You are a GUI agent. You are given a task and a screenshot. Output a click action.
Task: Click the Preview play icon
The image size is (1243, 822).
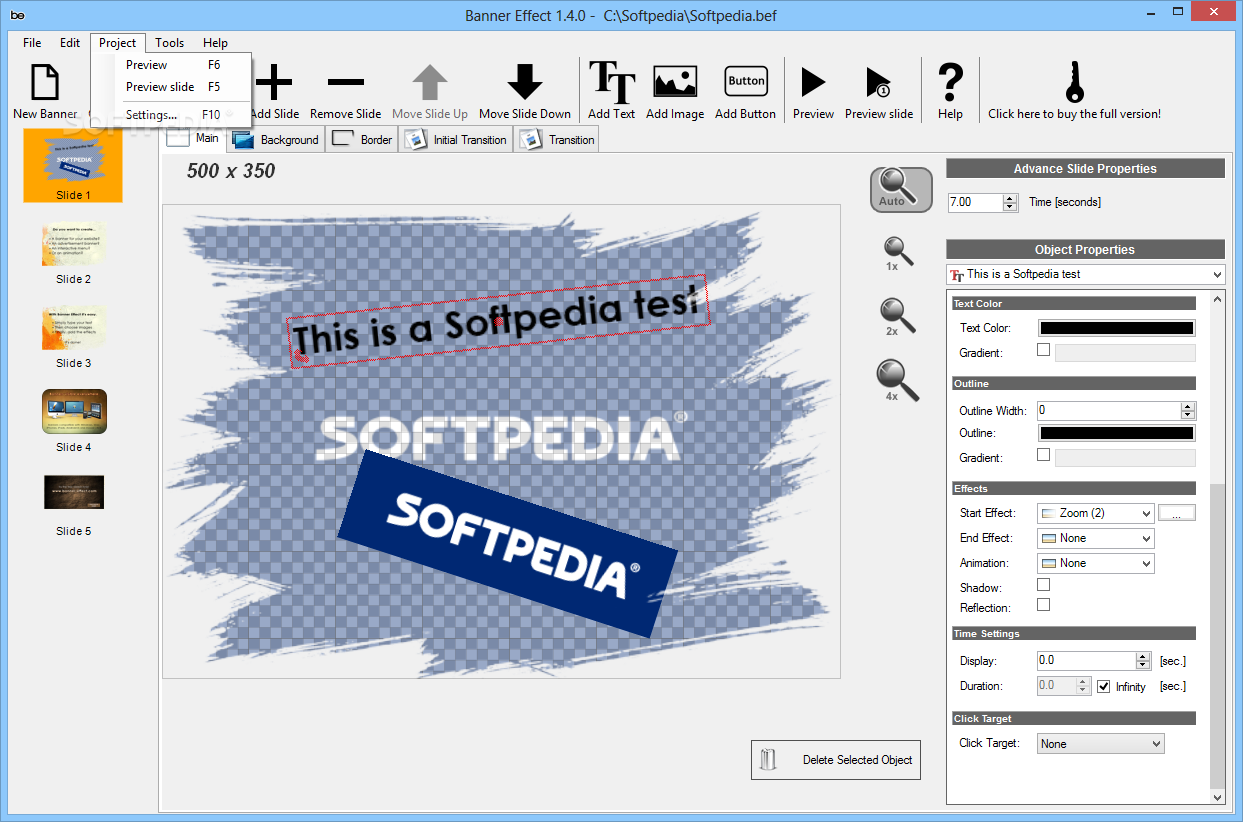point(813,82)
